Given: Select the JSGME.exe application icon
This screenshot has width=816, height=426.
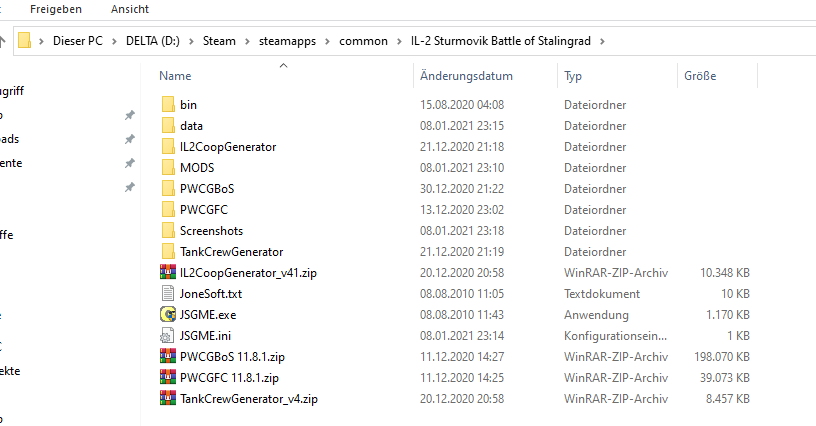Looking at the screenshot, I should click(x=168, y=315).
